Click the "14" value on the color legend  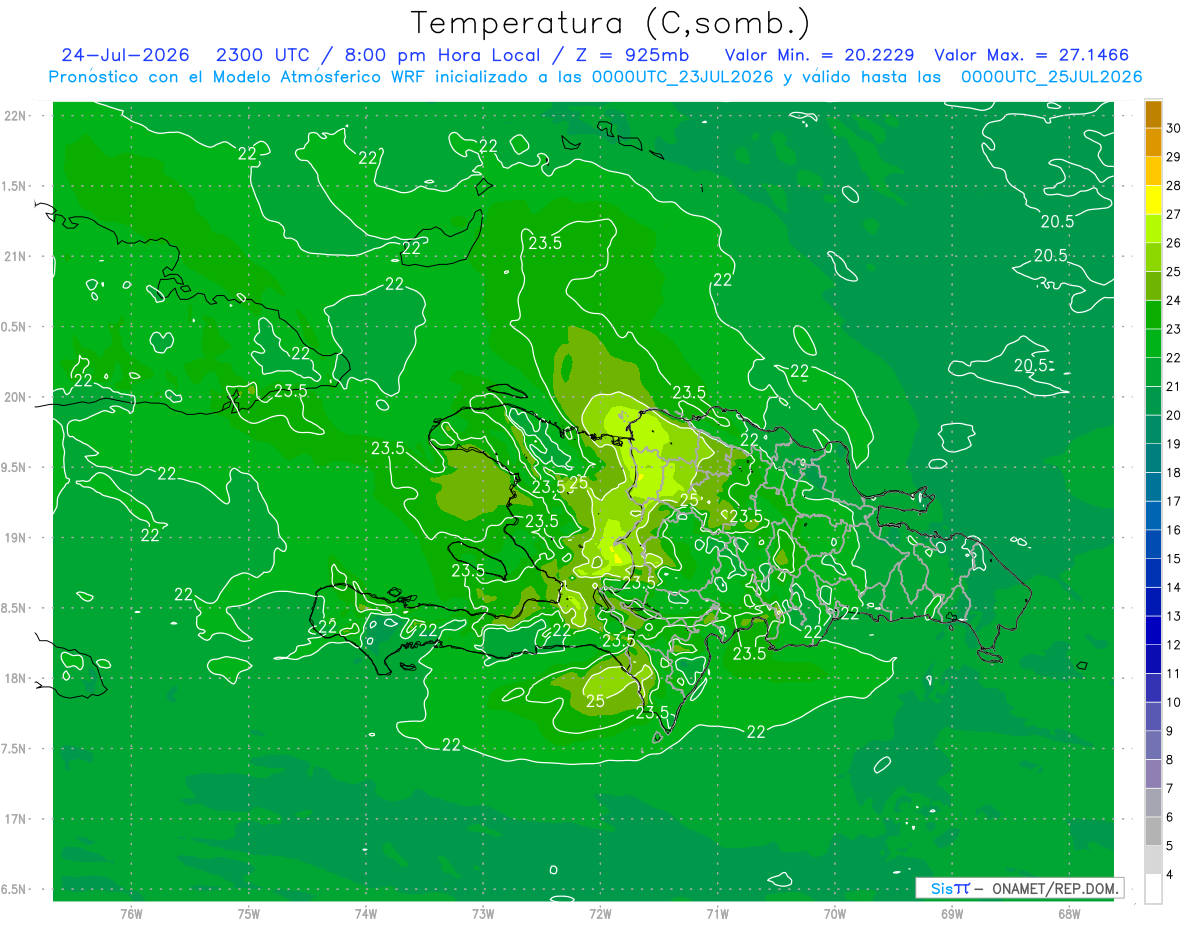(1173, 587)
